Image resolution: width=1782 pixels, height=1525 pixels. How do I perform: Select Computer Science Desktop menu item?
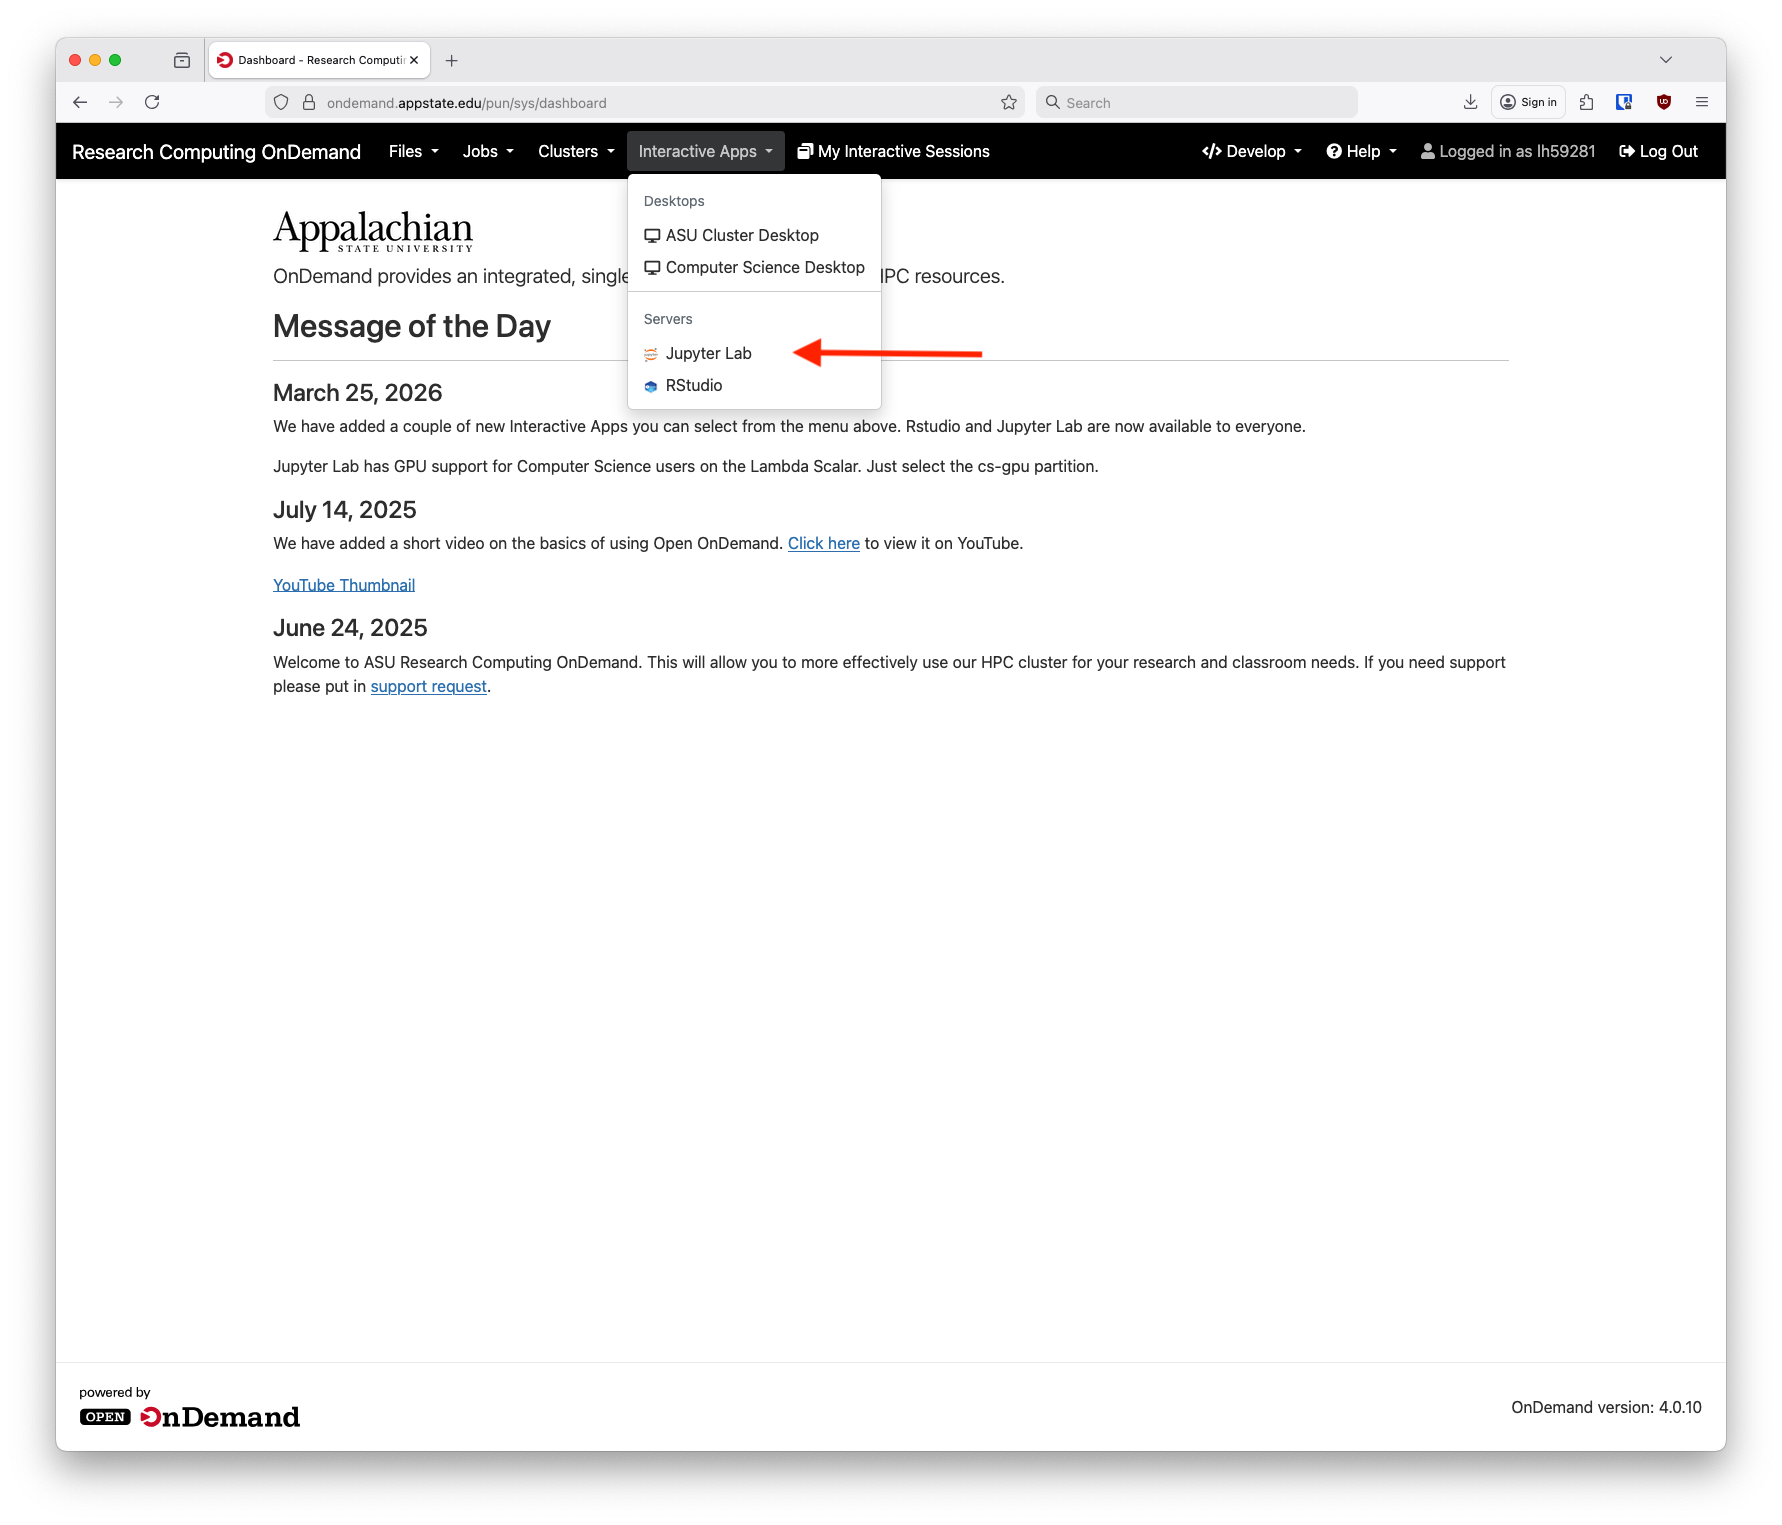(764, 267)
